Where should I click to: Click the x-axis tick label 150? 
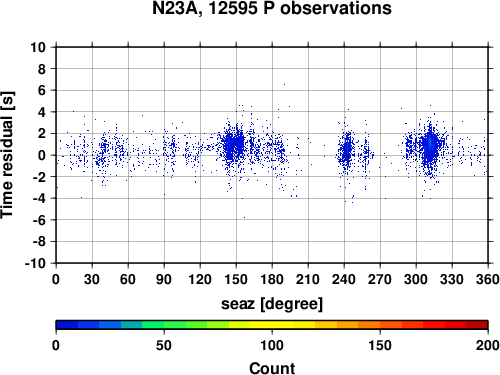click(x=236, y=279)
